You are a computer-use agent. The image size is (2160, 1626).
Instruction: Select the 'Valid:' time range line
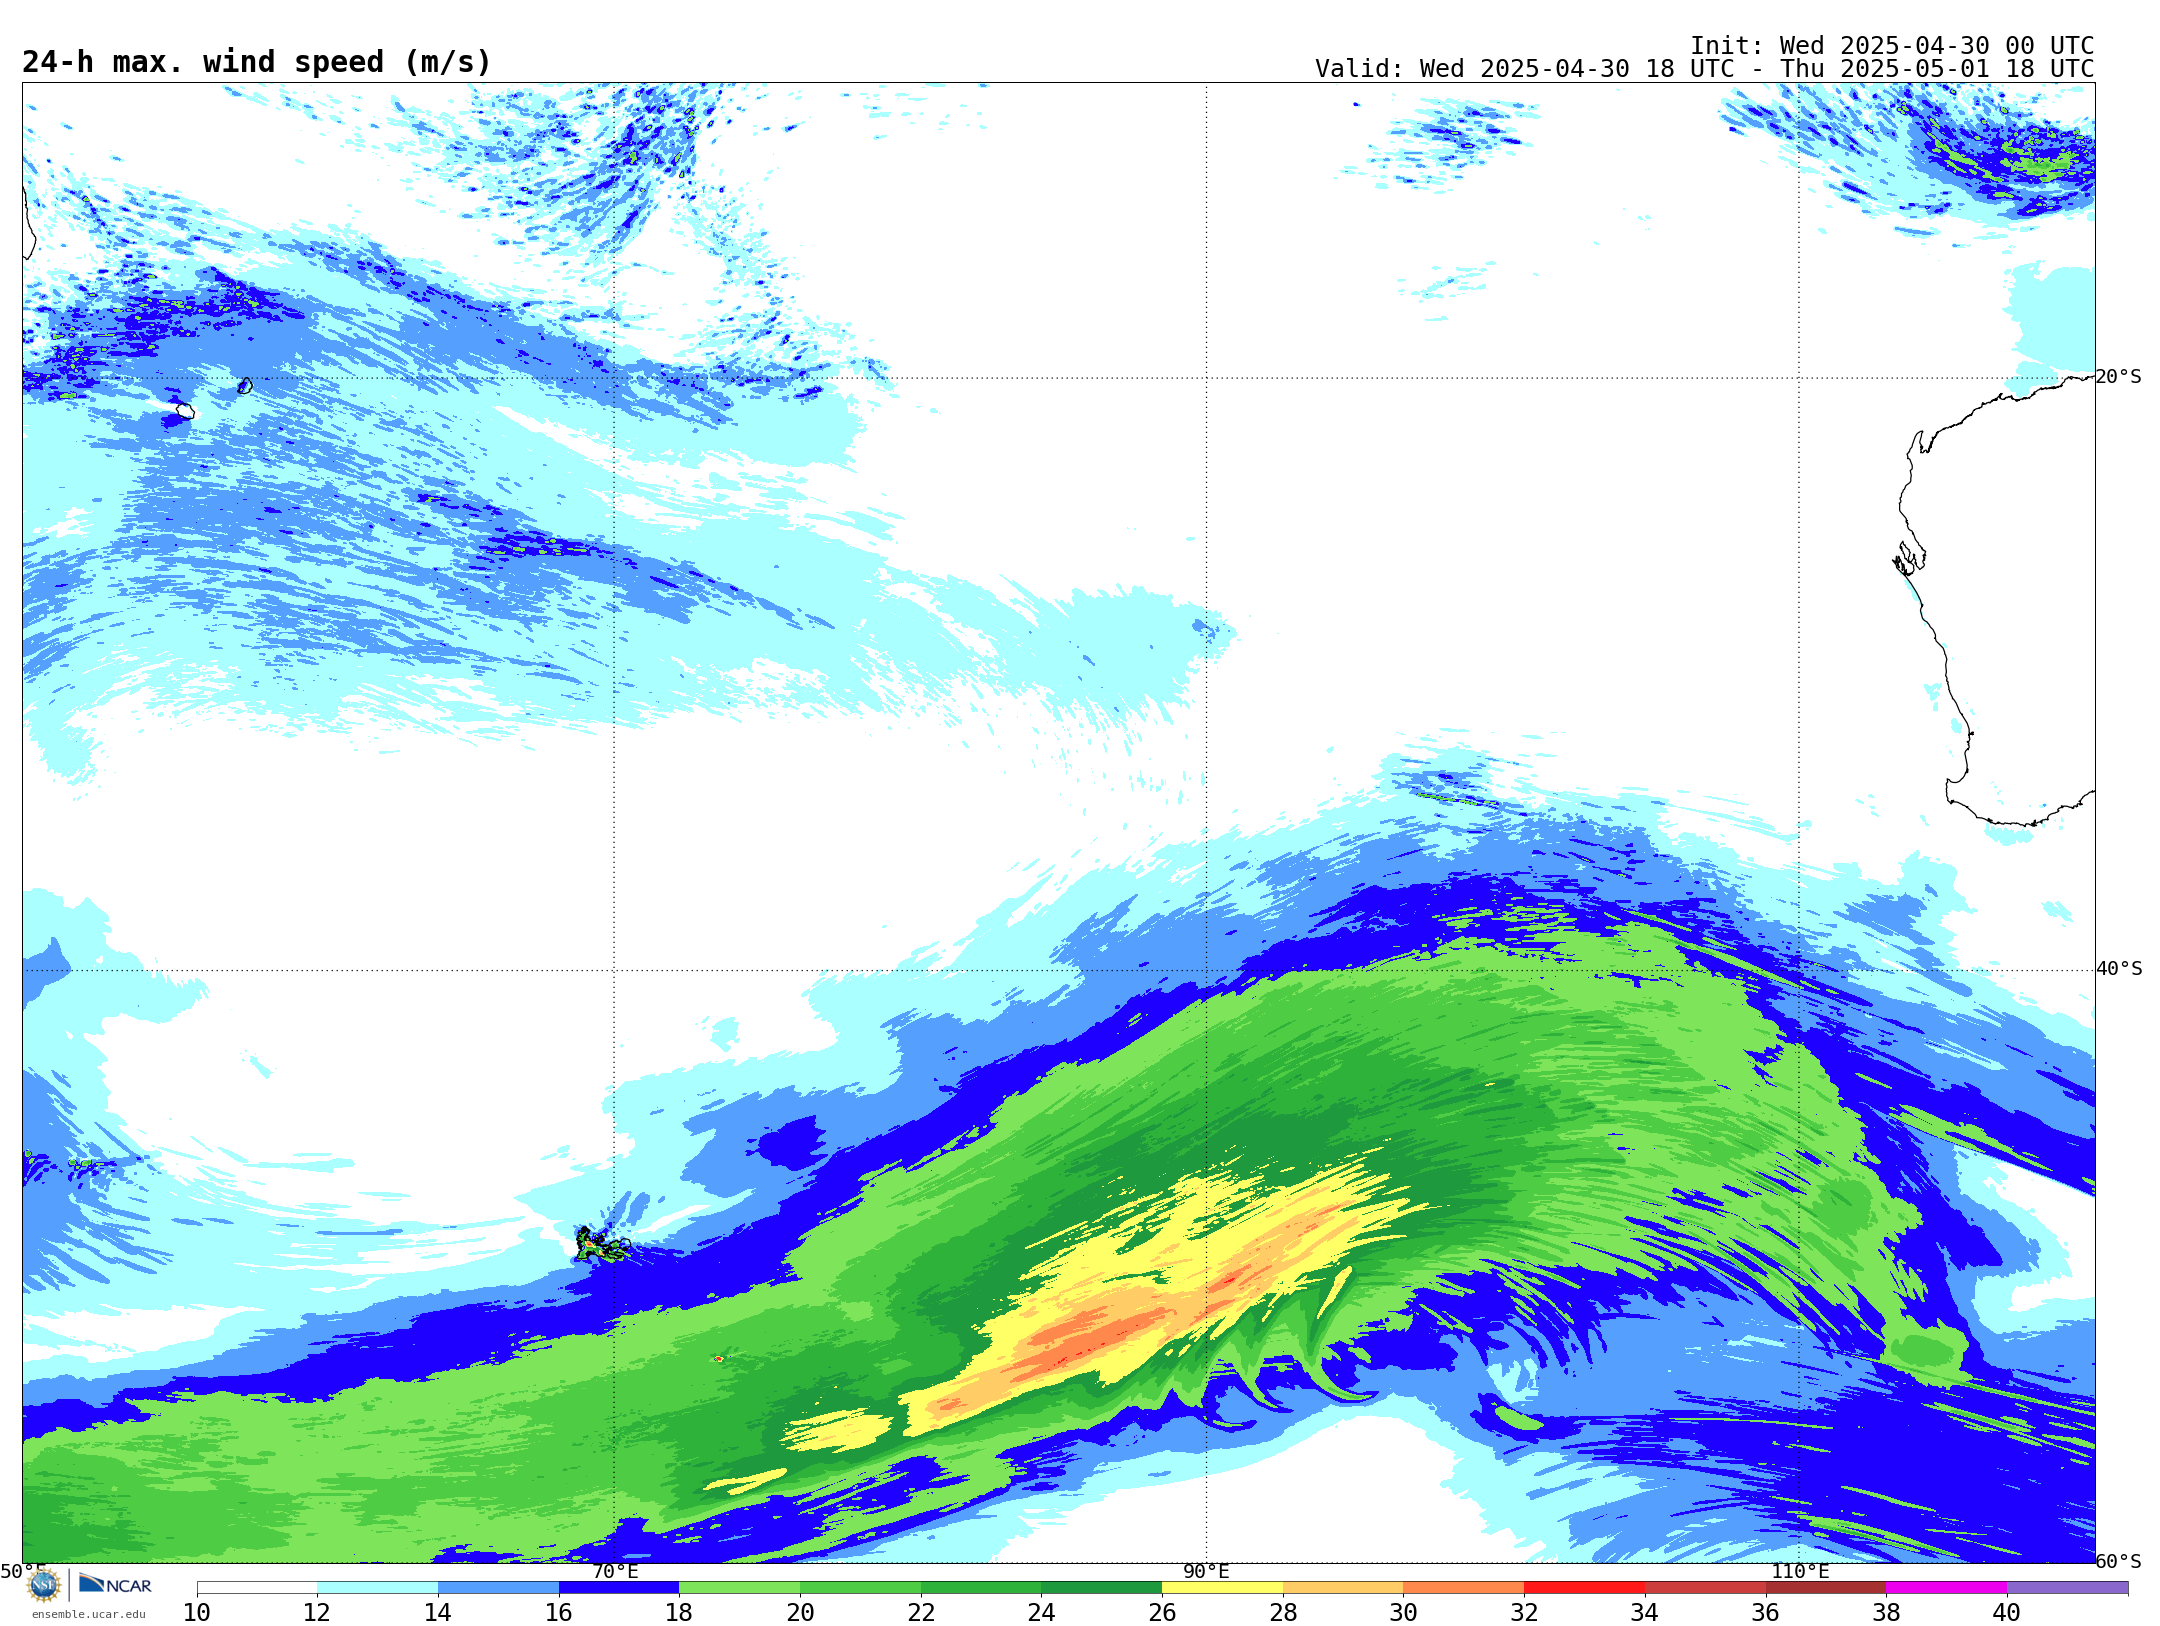tap(1704, 69)
